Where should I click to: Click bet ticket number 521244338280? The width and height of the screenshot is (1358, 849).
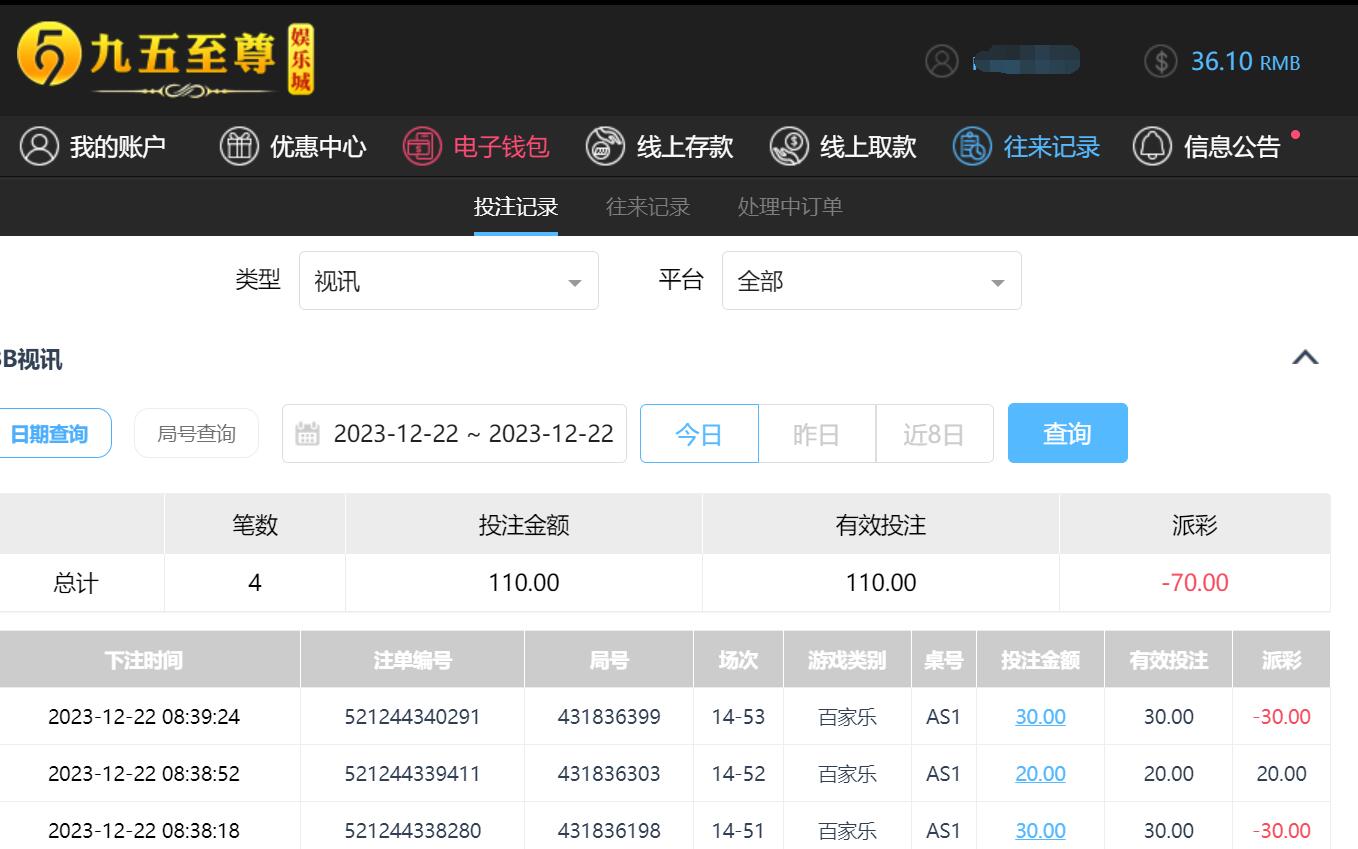coord(412,831)
